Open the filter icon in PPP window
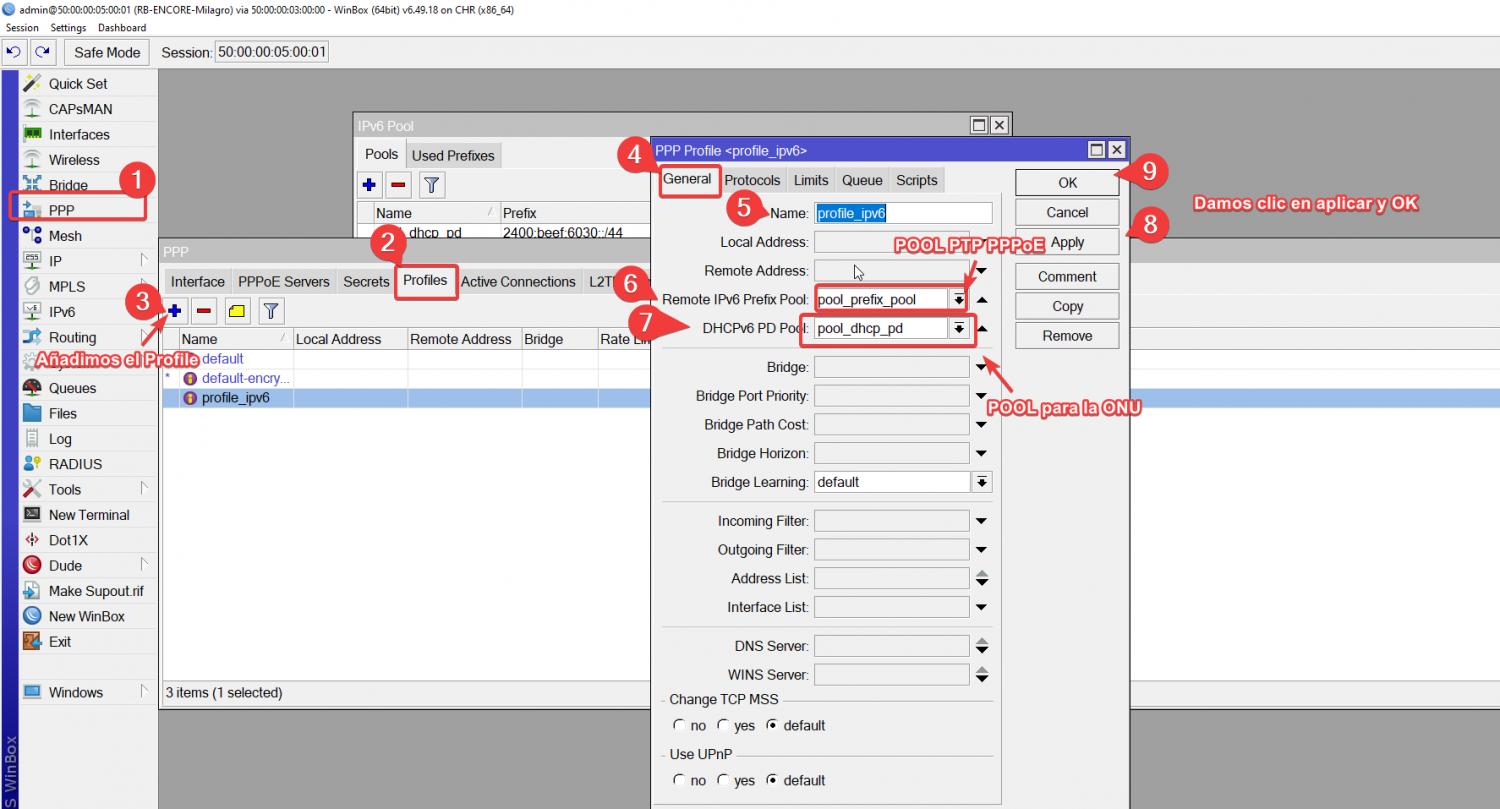This screenshot has width=1500, height=809. [271, 311]
